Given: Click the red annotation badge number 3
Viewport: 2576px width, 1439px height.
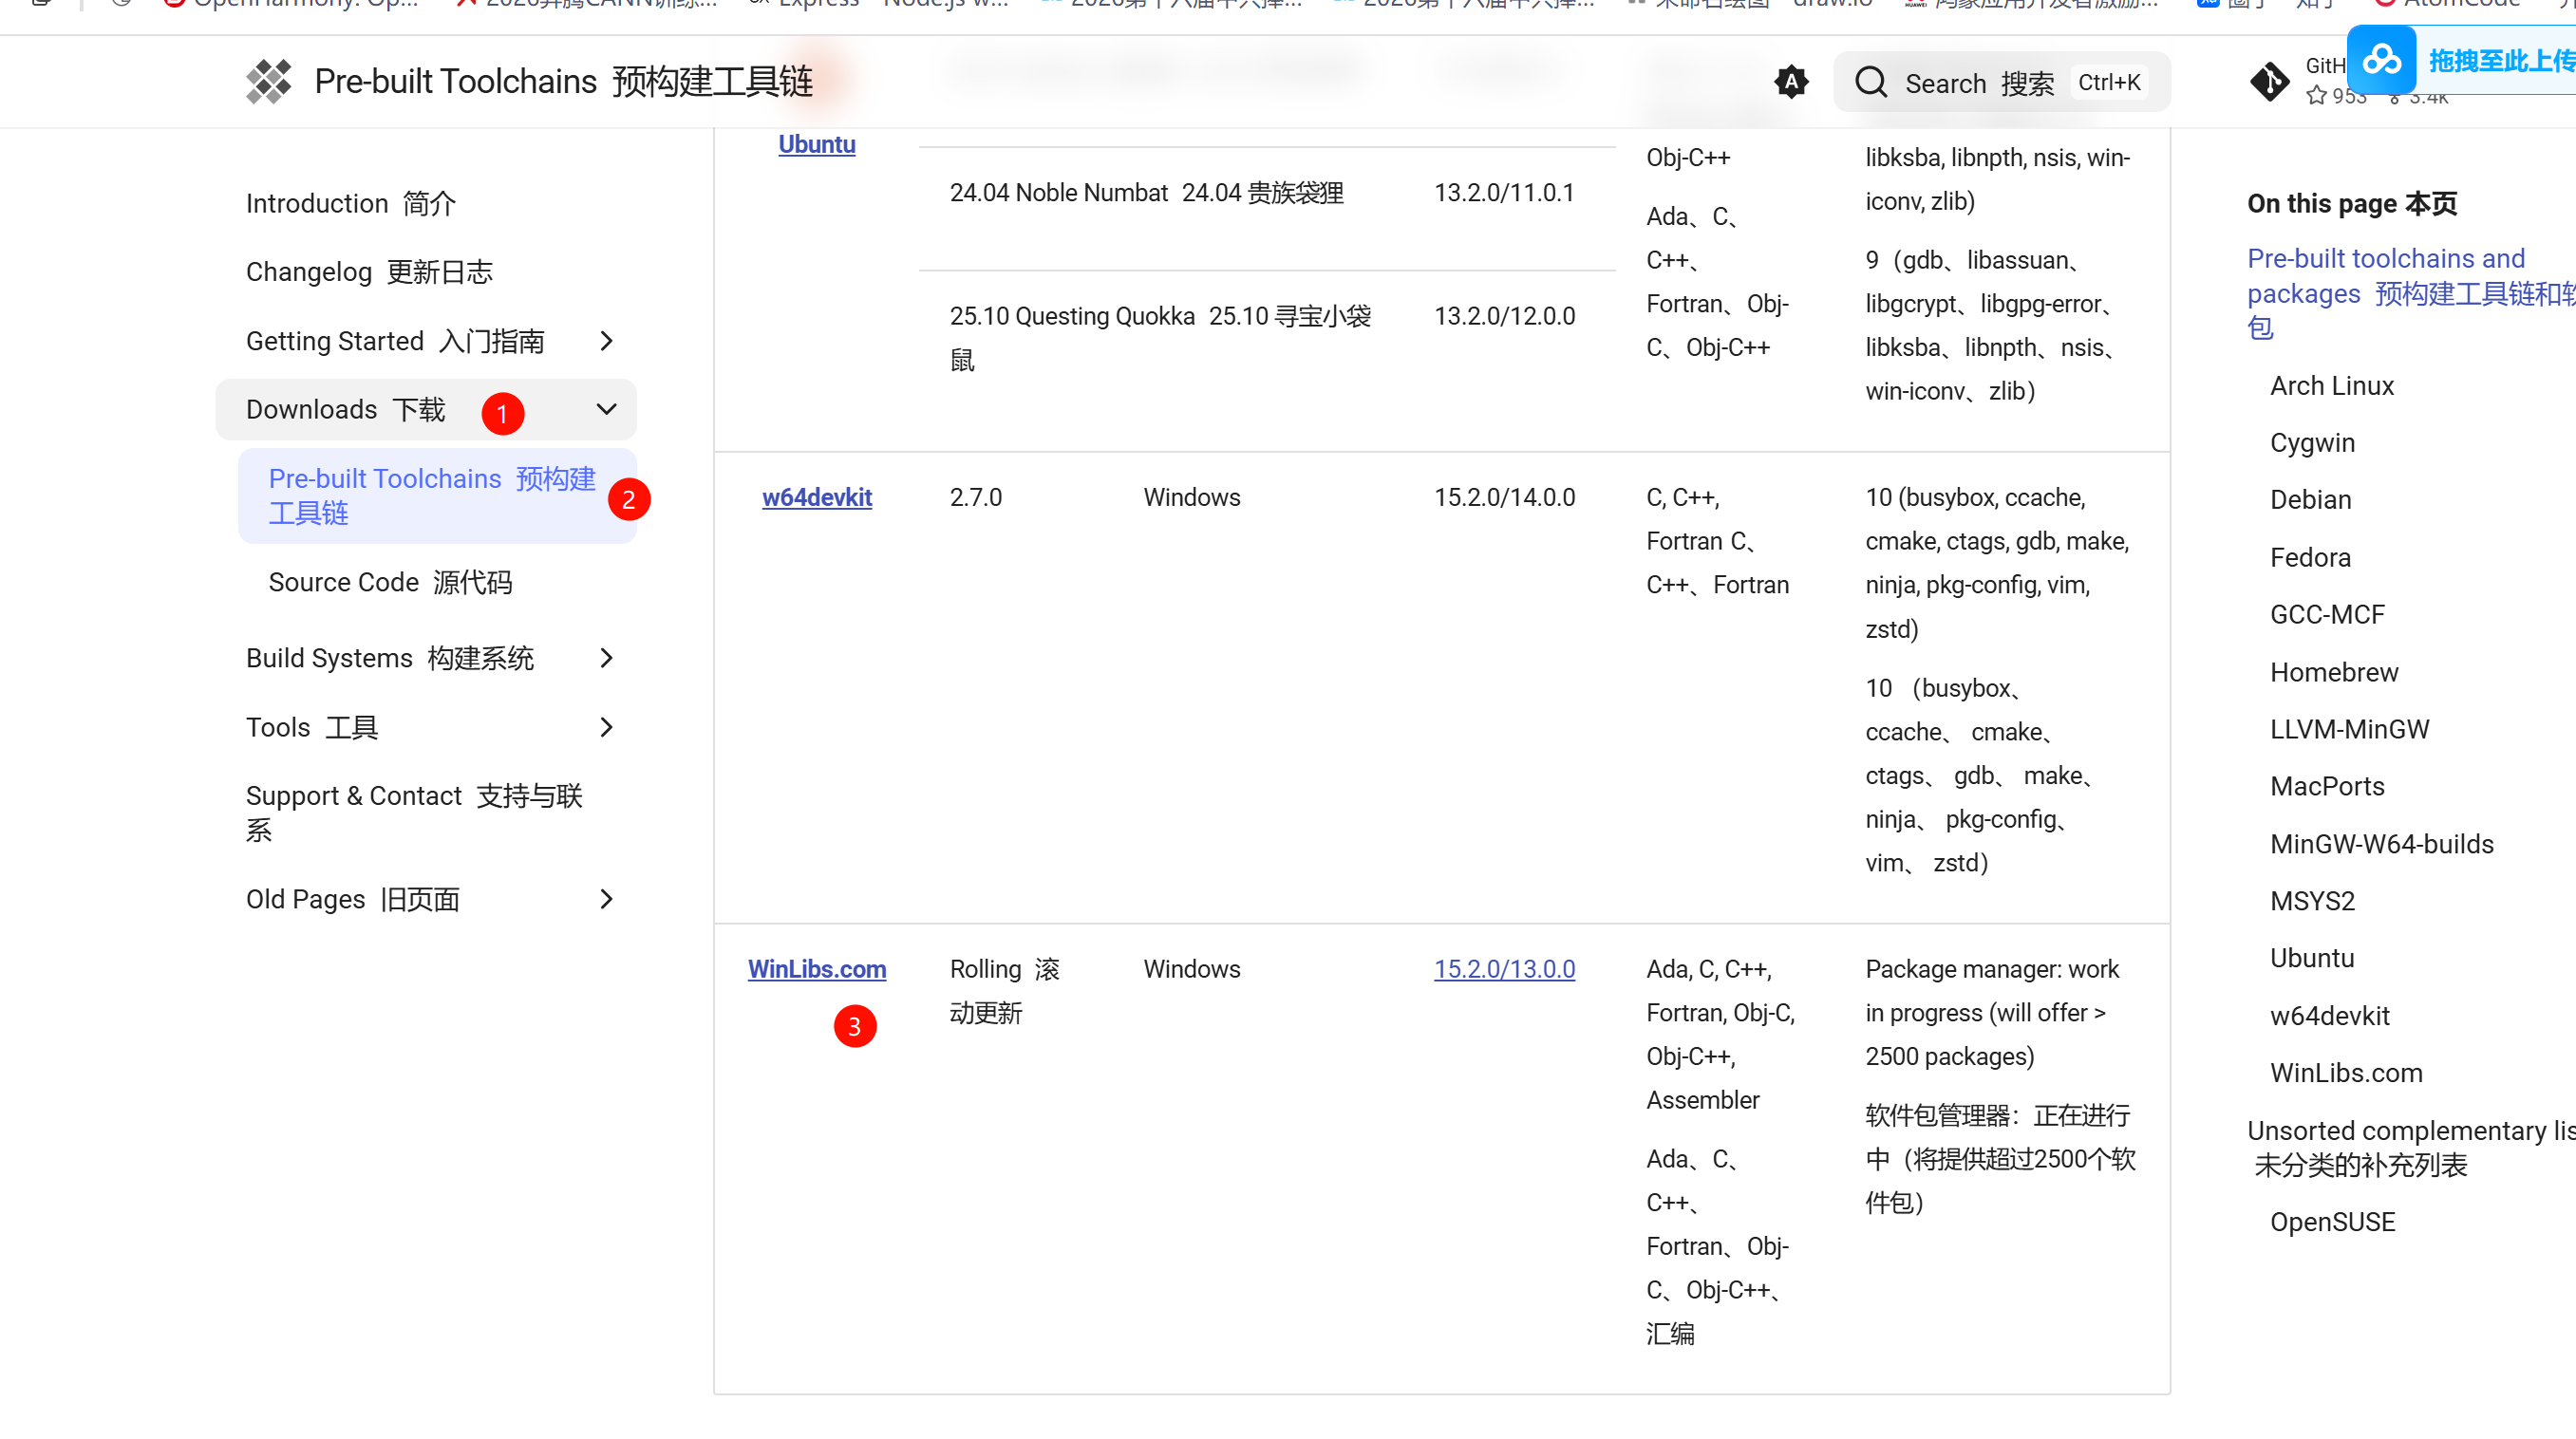Looking at the screenshot, I should [855, 1026].
